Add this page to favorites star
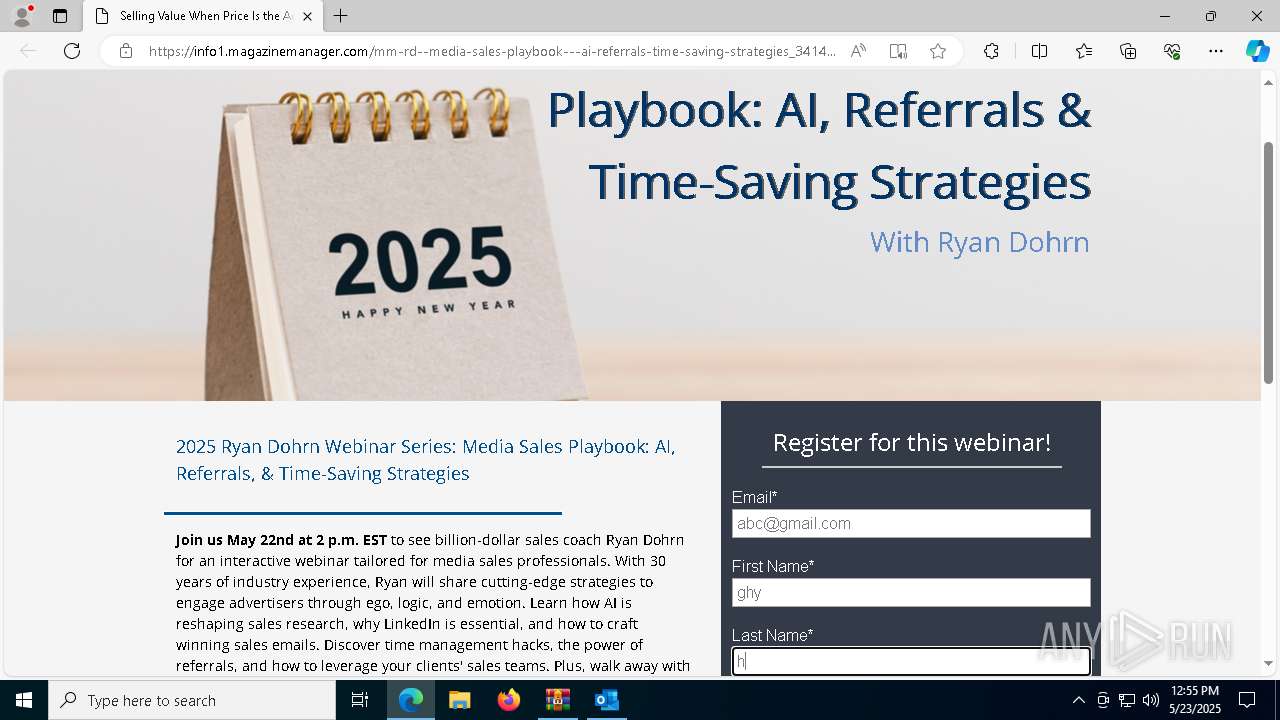This screenshot has height=720, width=1280. point(938,51)
